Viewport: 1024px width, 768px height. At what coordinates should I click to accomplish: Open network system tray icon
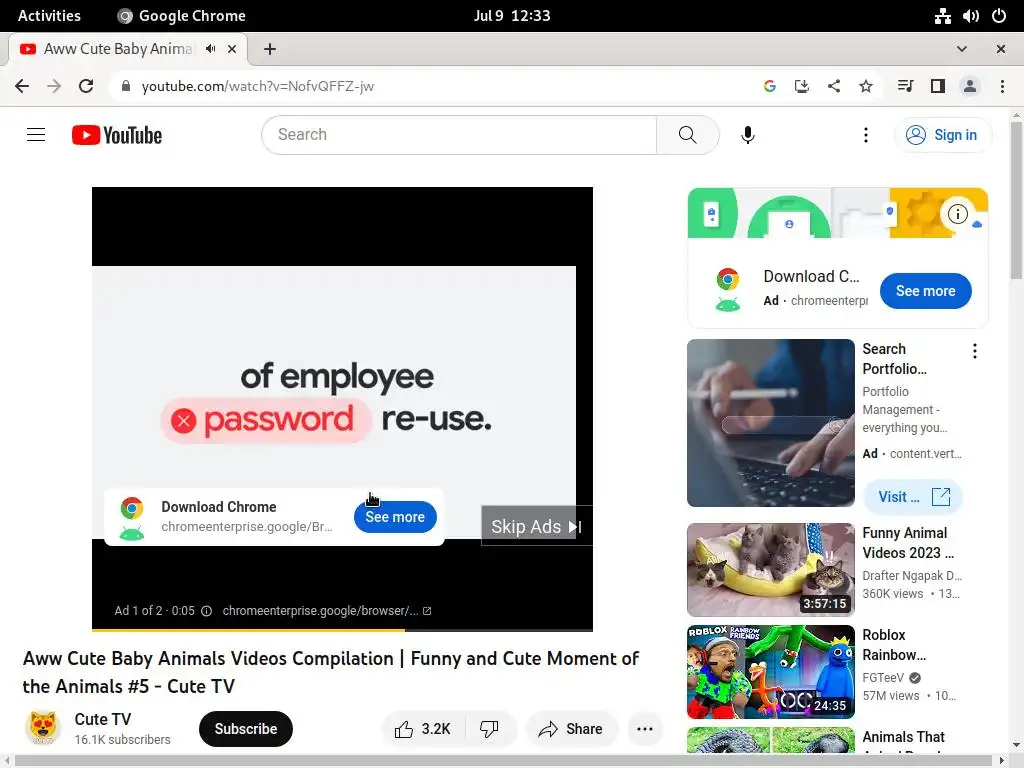(942, 16)
